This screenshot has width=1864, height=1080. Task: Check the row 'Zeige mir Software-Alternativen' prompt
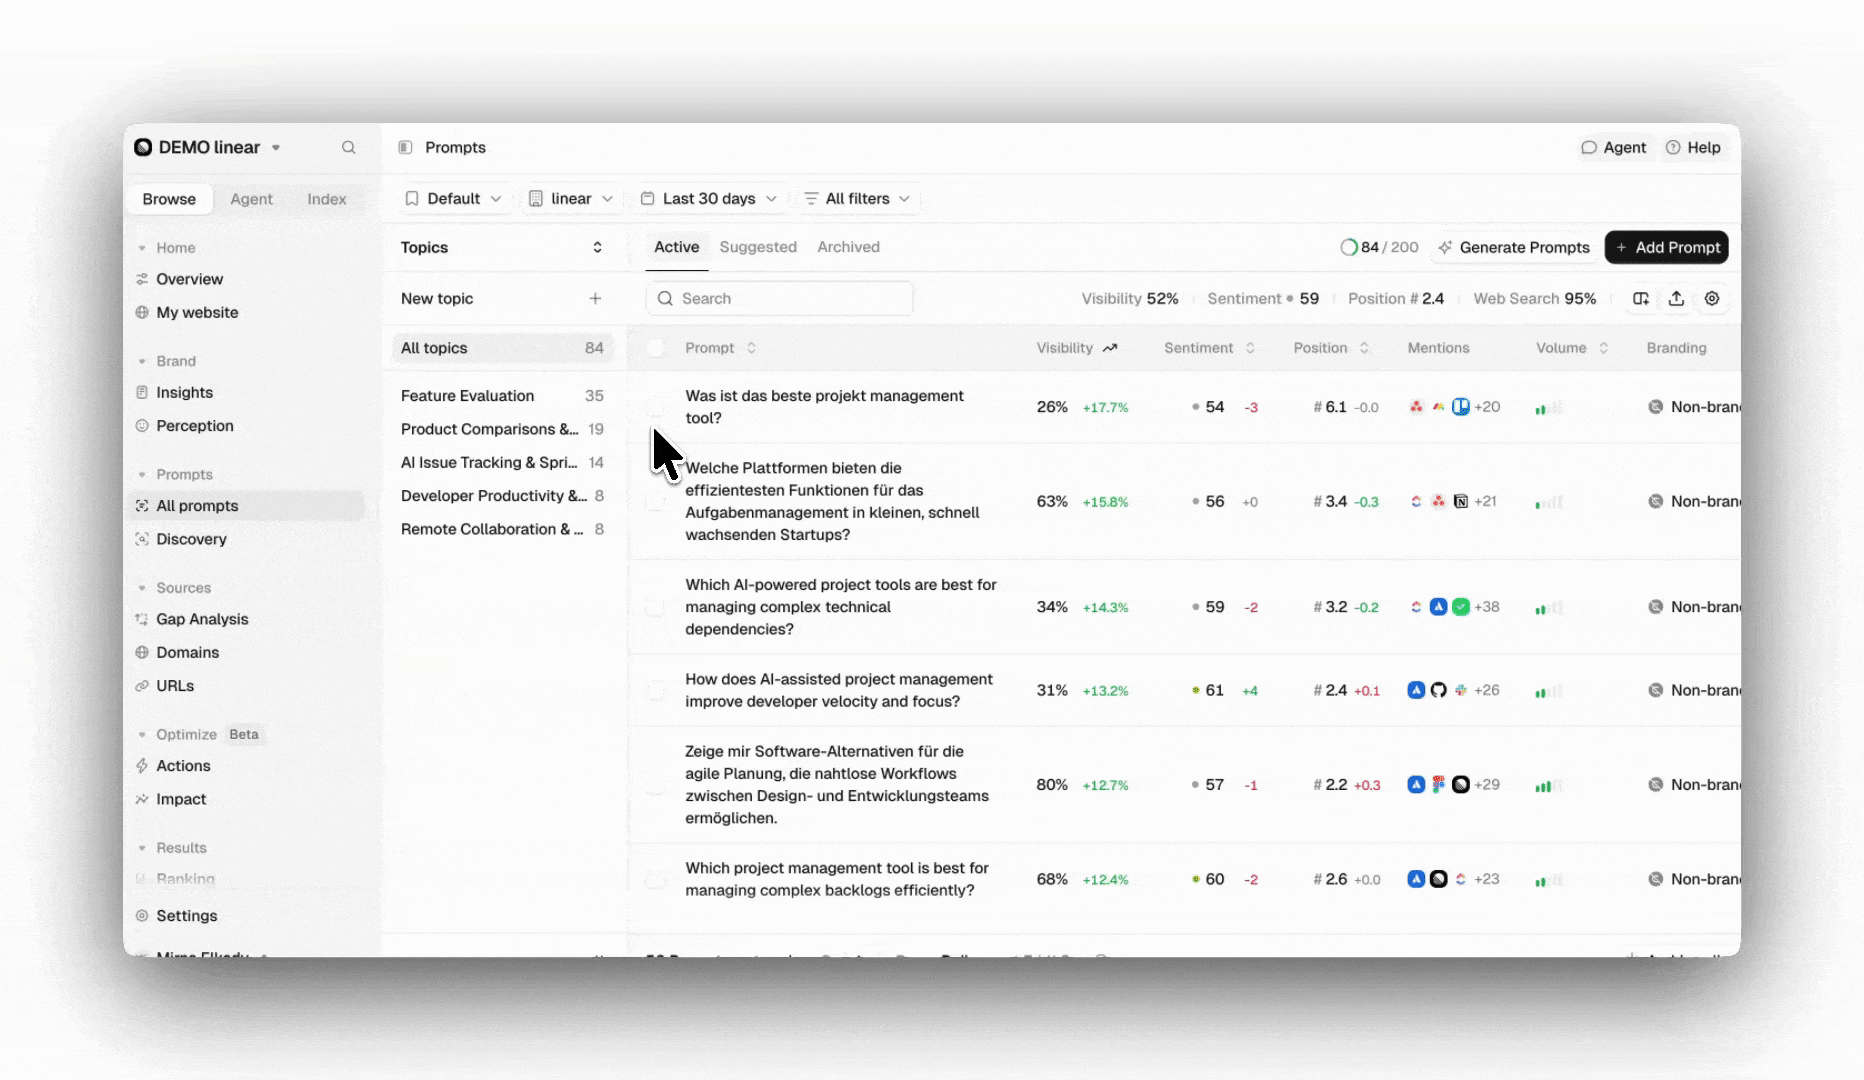(x=655, y=785)
